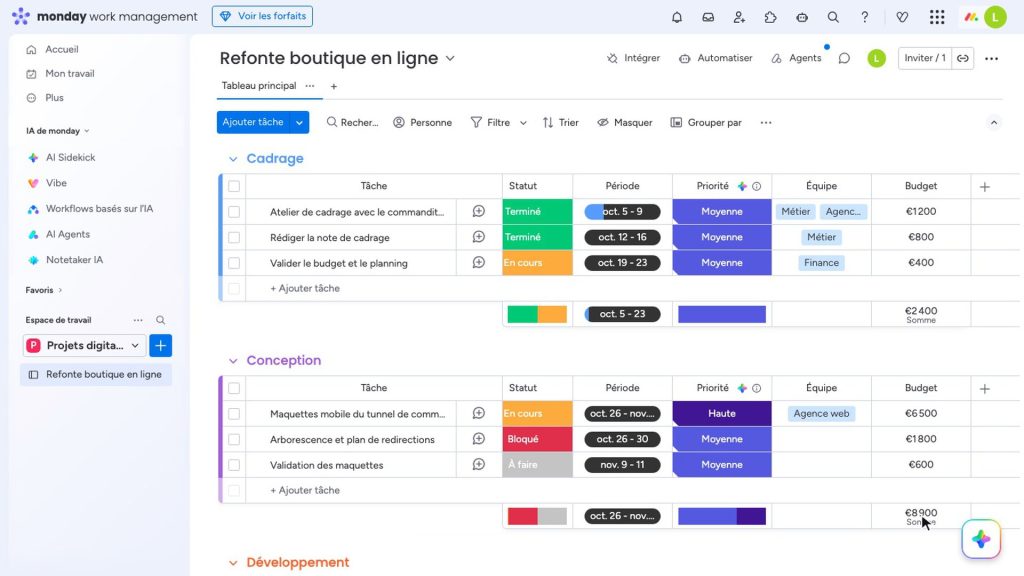Add new item with blue plus in workspace
Viewport: 1024px width, 576px height.
[161, 345]
